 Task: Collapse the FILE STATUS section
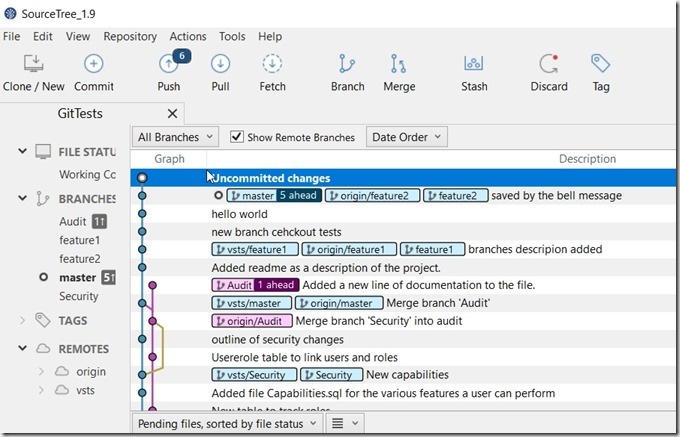(22, 151)
